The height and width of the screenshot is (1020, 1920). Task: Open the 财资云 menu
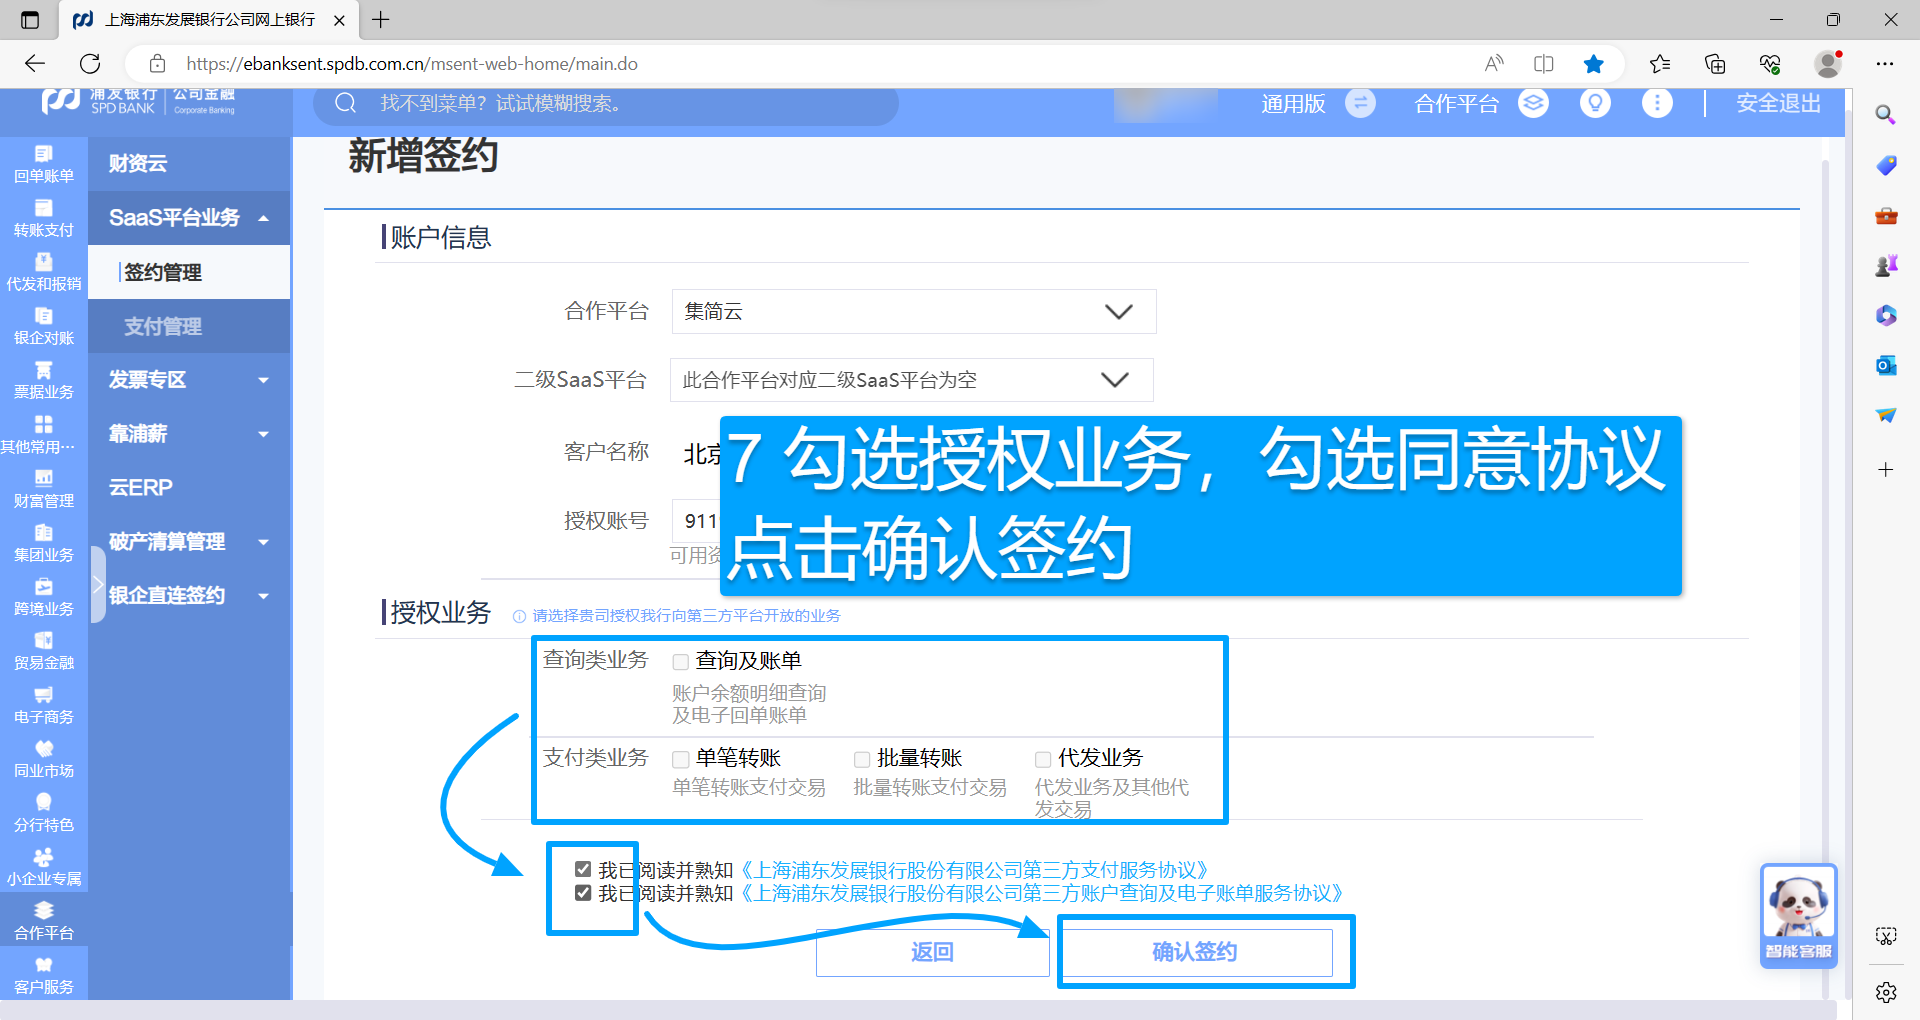(189, 164)
